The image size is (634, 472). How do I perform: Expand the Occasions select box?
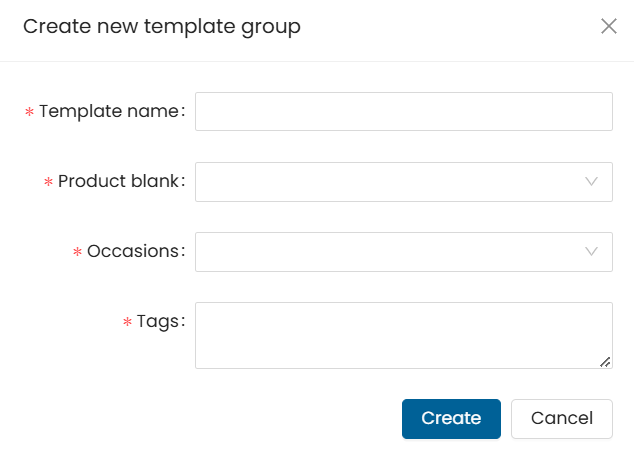click(x=390, y=252)
